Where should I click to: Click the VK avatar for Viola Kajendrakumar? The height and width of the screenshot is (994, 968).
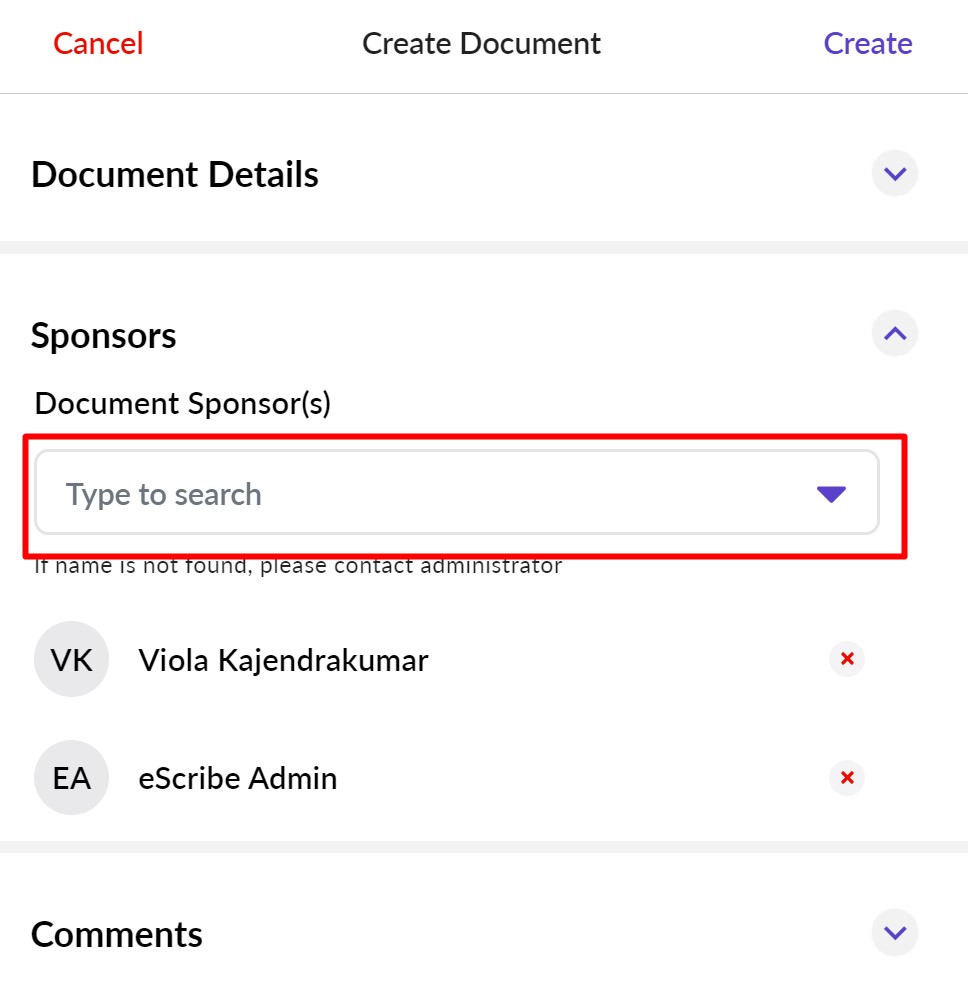71,659
